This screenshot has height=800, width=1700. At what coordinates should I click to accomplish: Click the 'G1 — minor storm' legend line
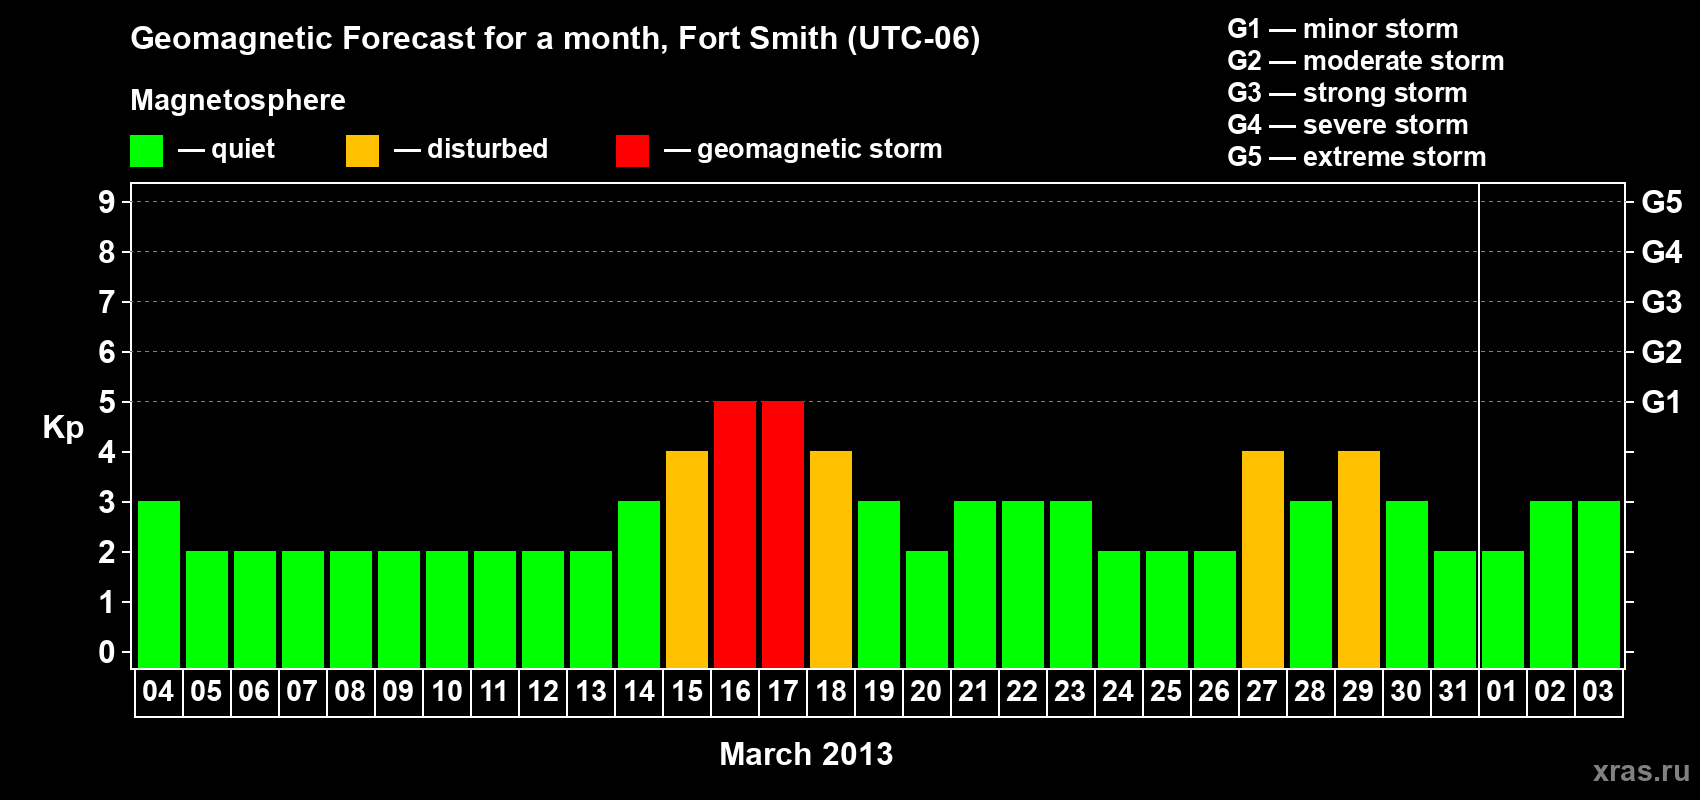[x=1342, y=29]
